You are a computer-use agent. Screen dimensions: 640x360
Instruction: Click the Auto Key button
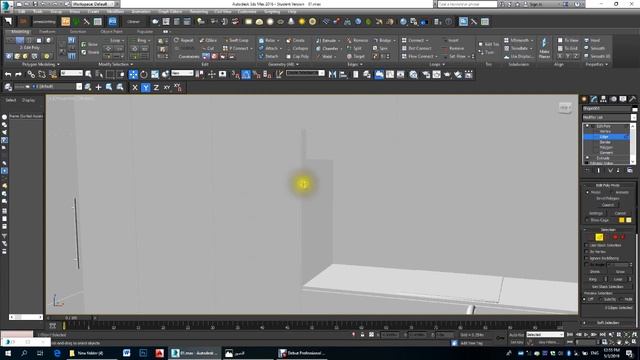516,335
